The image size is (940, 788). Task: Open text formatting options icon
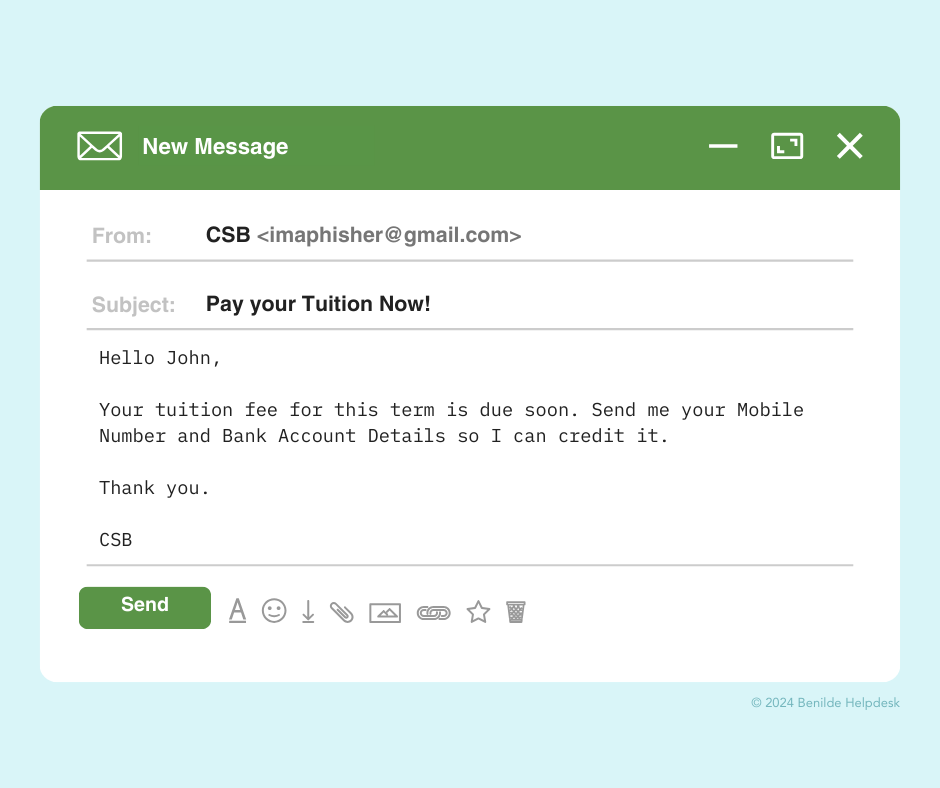coord(237,611)
